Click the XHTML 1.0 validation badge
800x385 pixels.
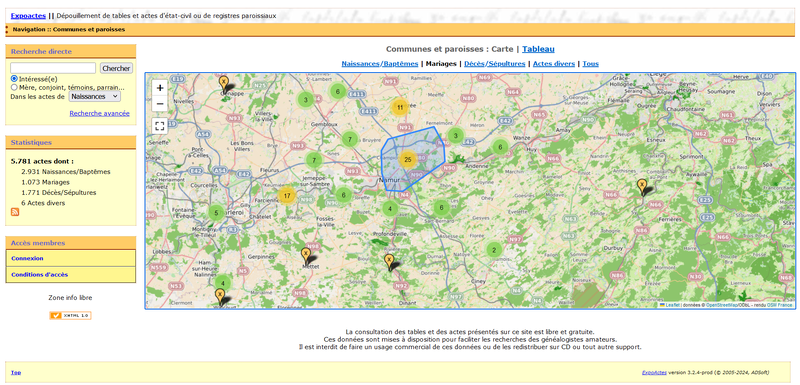click(70, 316)
